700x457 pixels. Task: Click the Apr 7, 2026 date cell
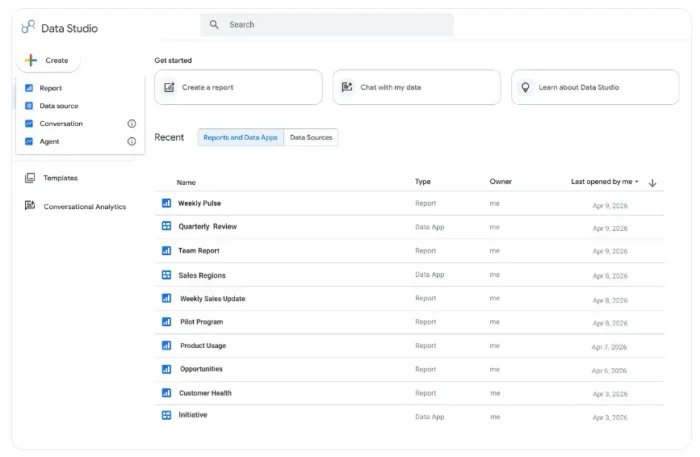click(609, 347)
